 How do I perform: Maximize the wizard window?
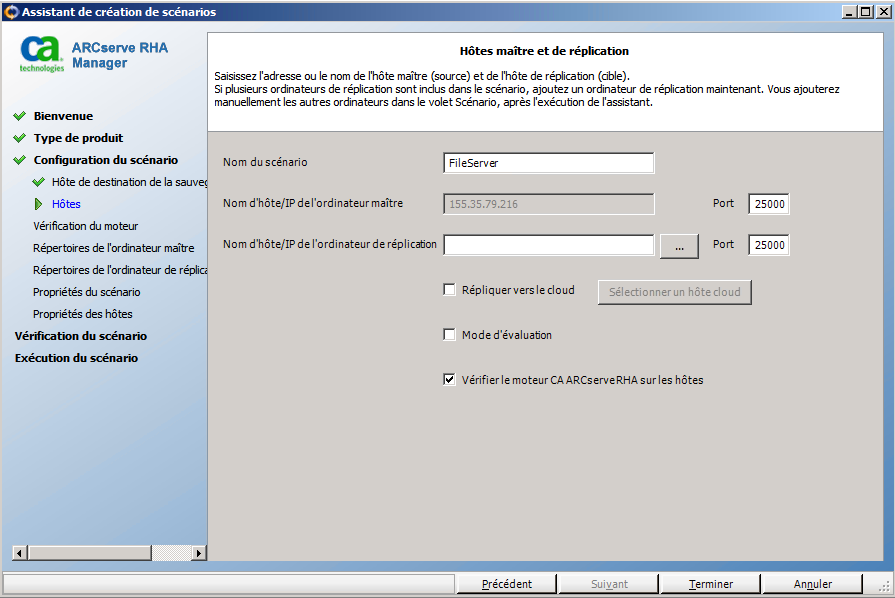[x=866, y=11]
